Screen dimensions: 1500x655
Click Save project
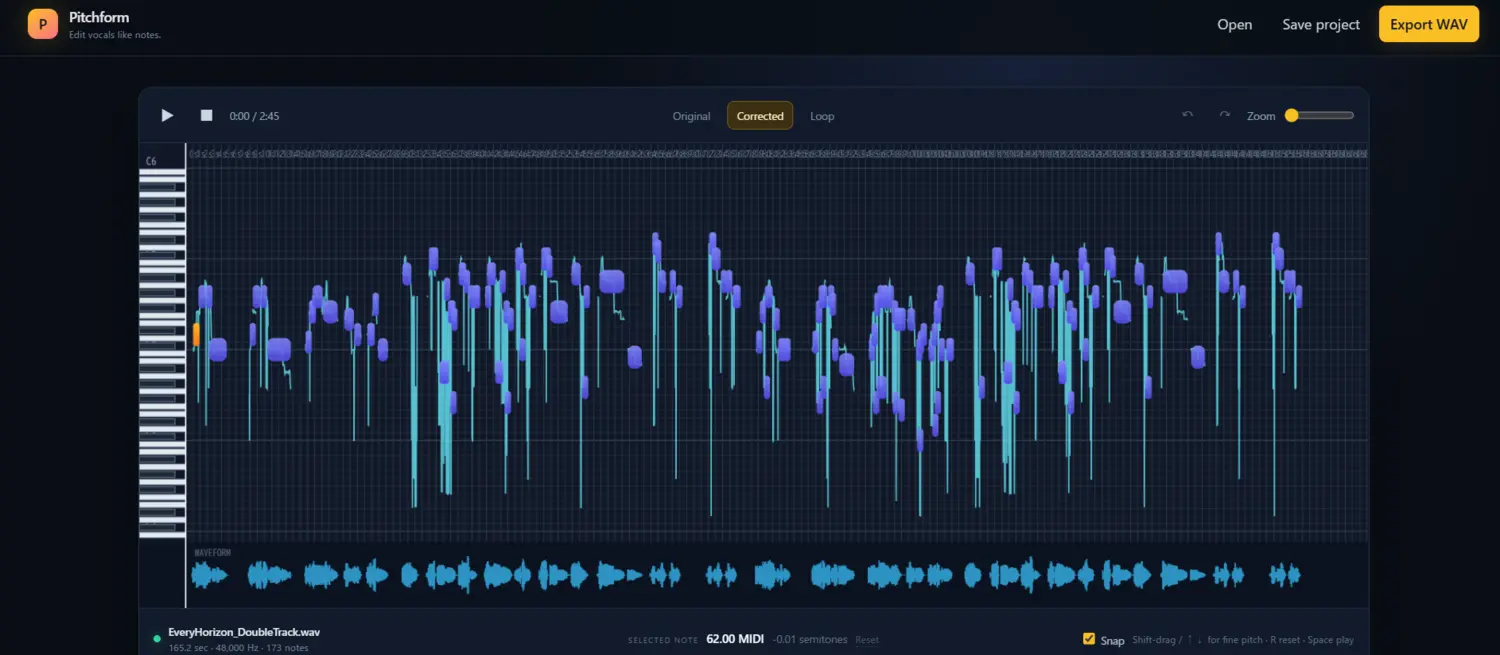1321,24
